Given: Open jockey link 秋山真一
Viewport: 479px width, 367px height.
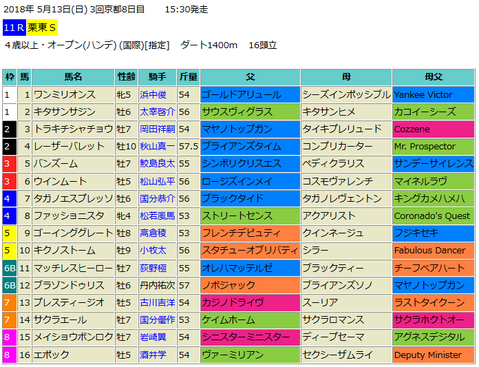Looking at the screenshot, I should [x=157, y=147].
